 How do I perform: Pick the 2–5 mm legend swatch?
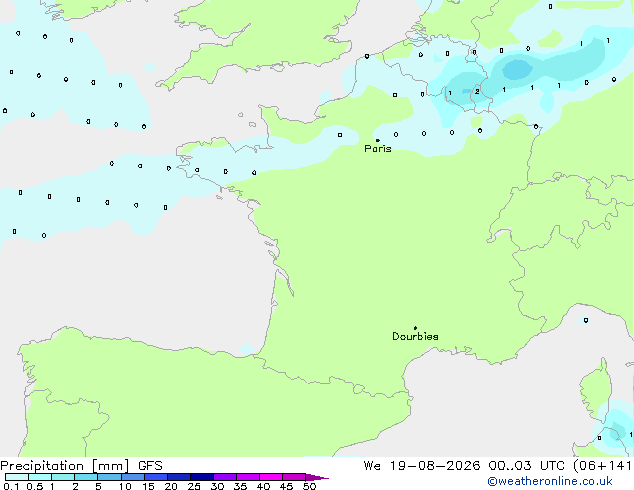(x=86, y=477)
